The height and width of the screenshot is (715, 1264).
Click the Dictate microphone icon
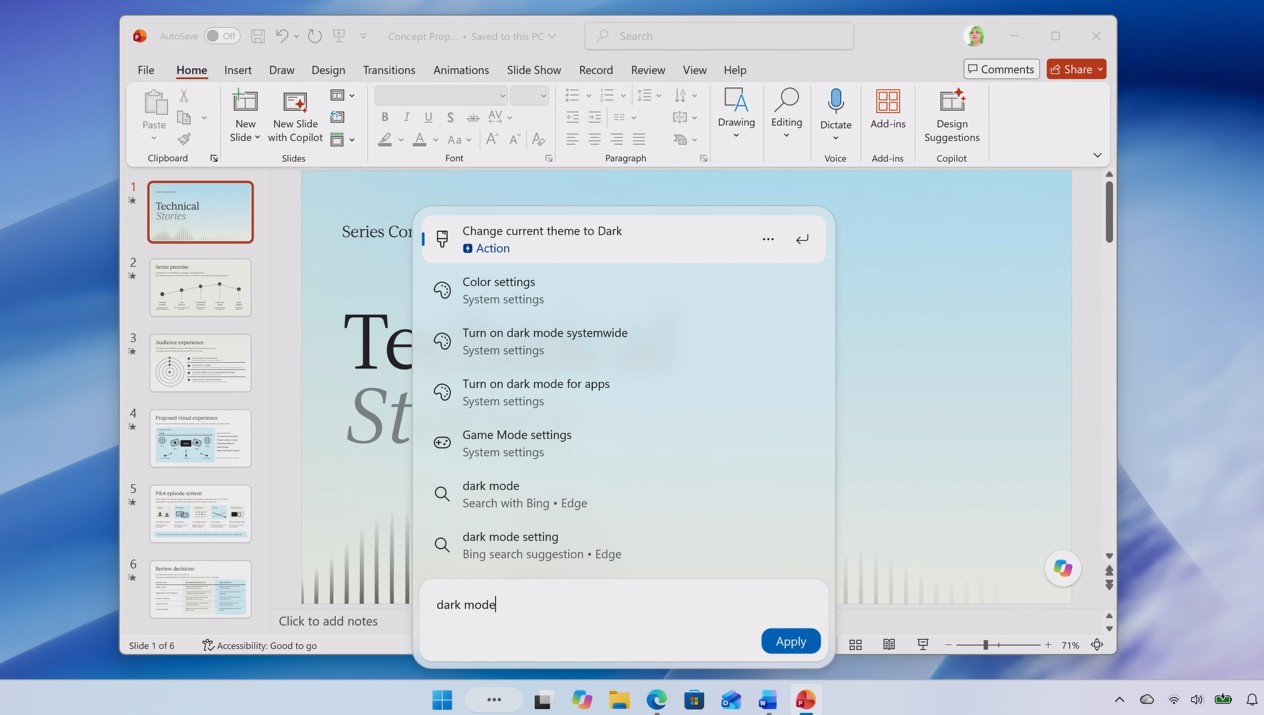pos(835,103)
